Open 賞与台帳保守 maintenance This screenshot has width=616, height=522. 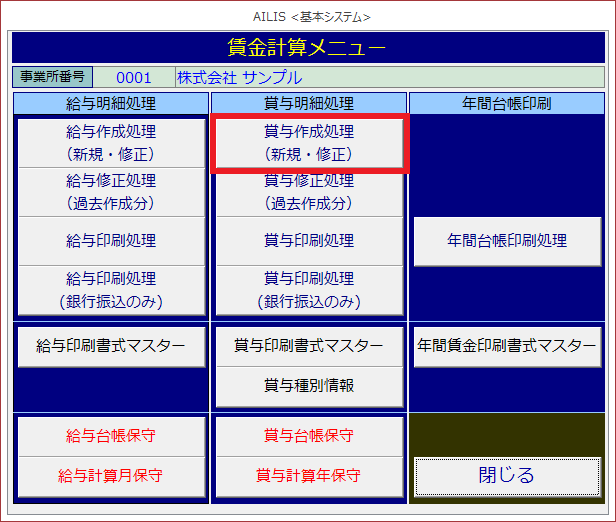point(308,436)
